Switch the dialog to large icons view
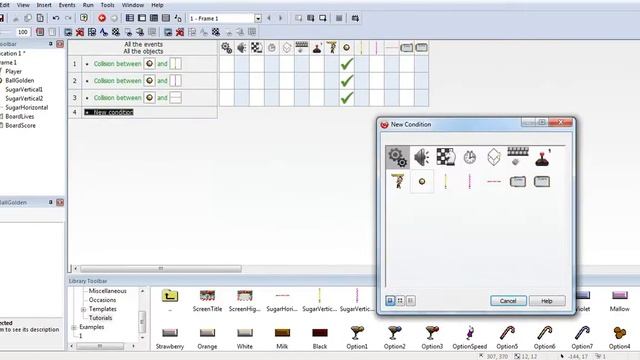This screenshot has height=360, width=640. [x=391, y=301]
